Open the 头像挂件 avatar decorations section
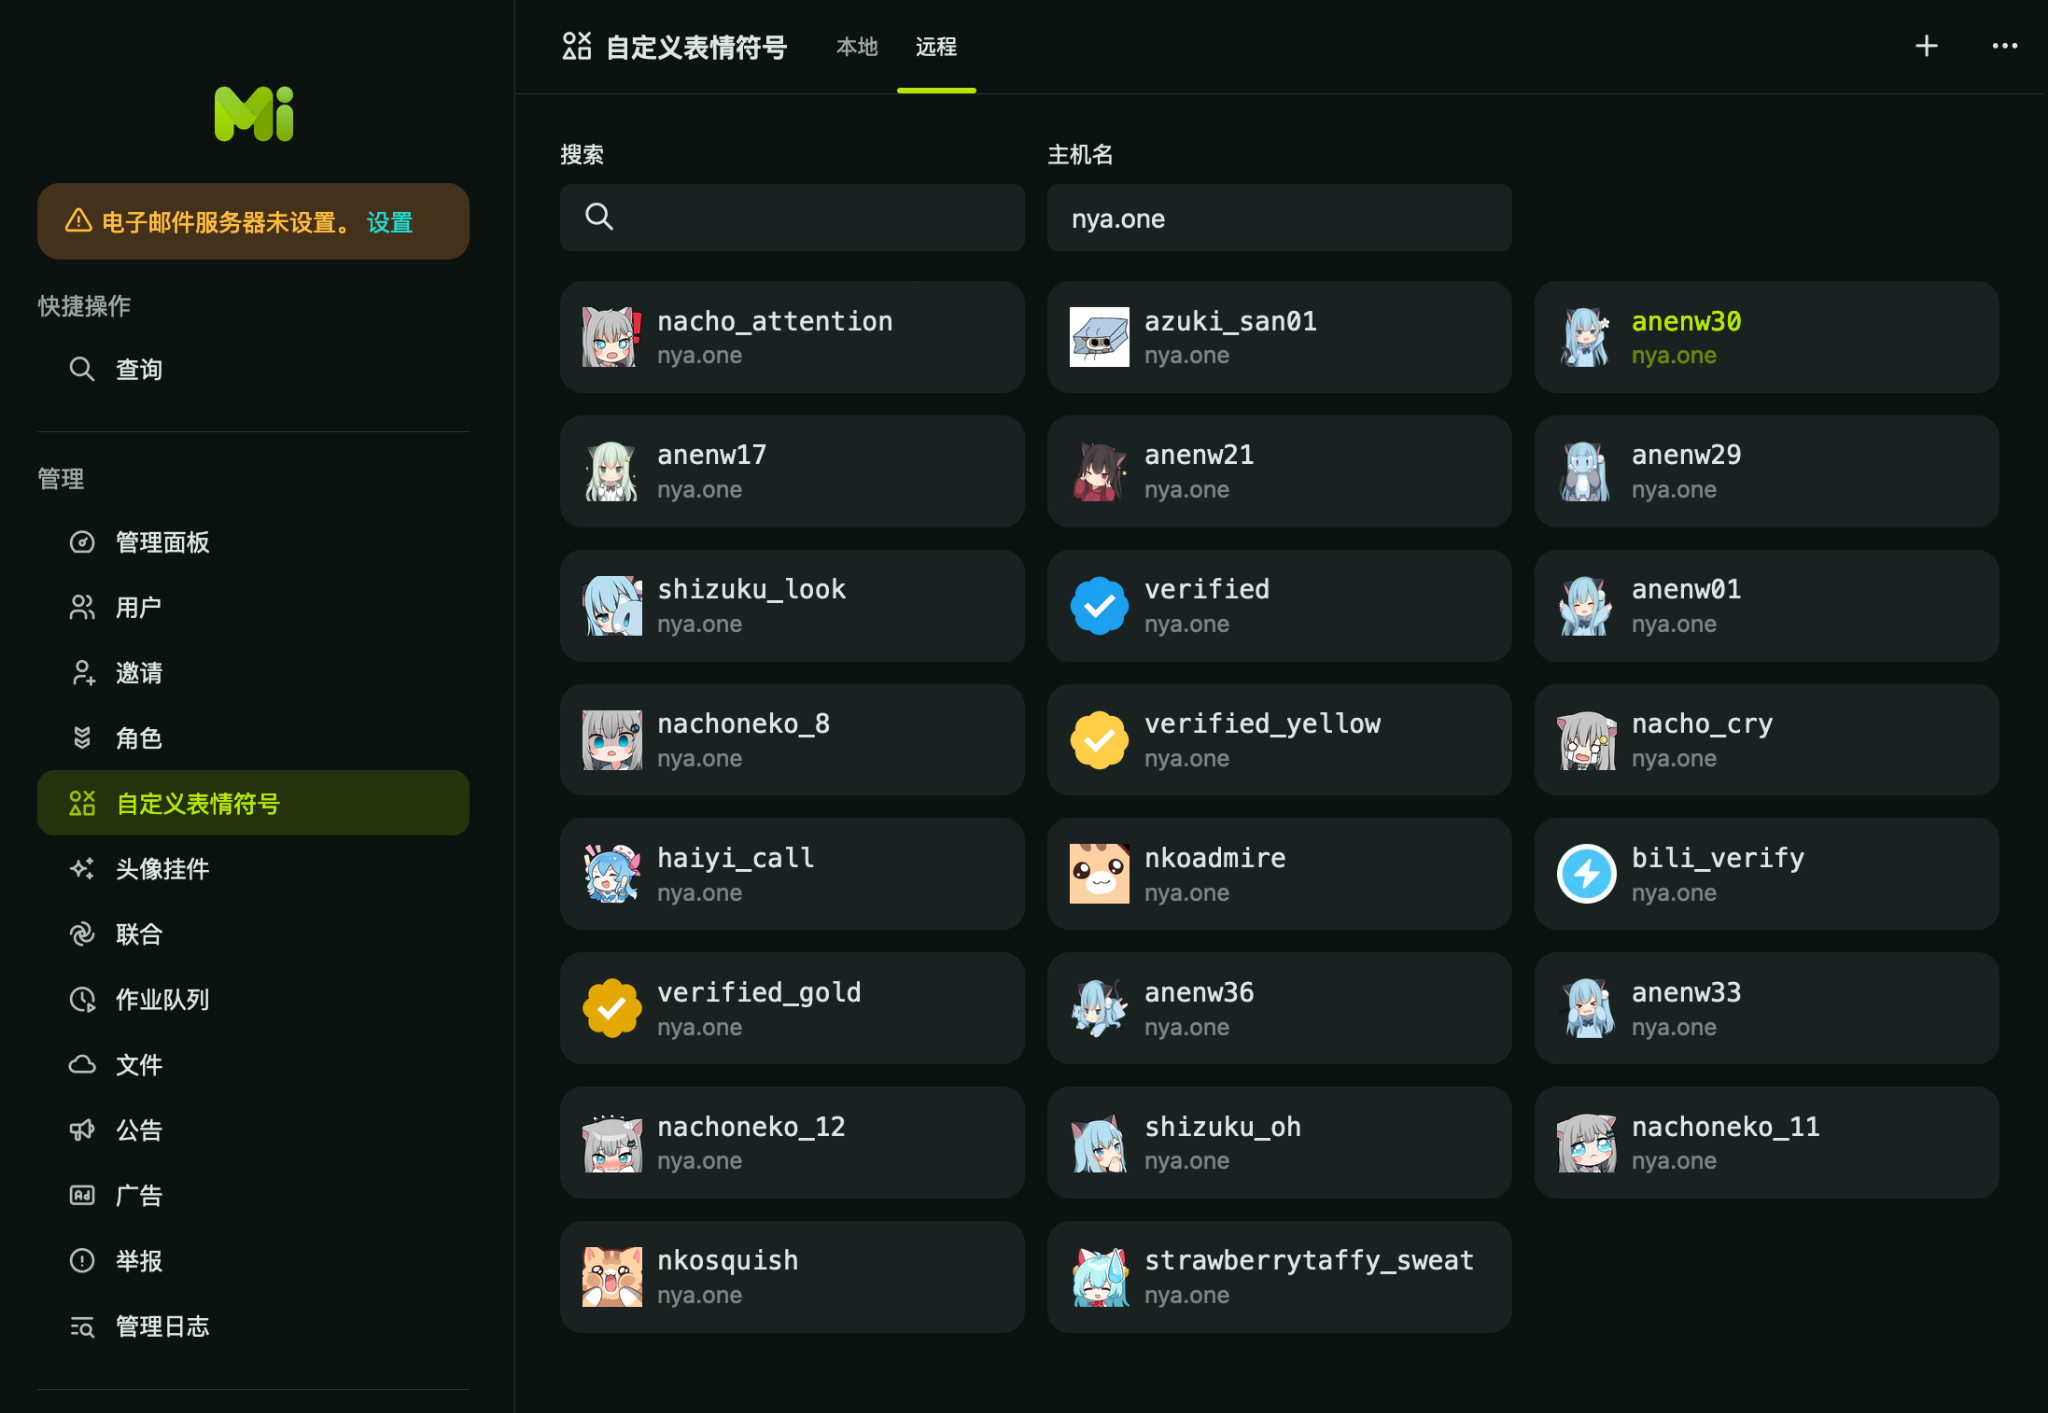This screenshot has height=1413, width=2048. (x=162, y=868)
